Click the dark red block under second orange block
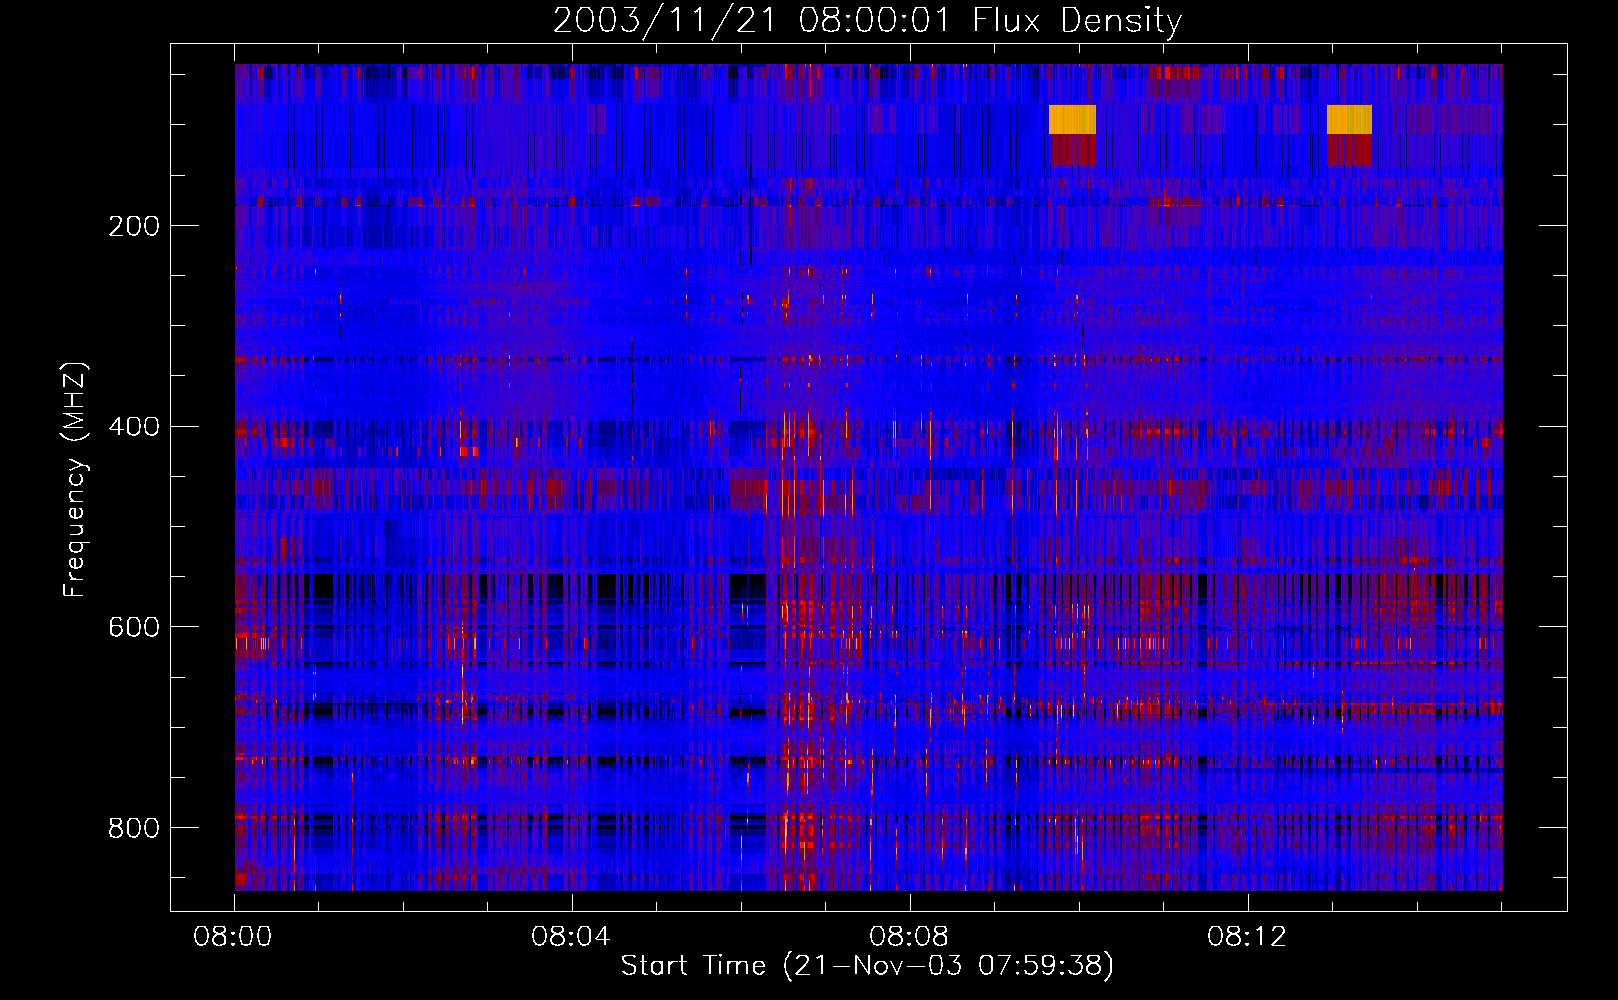This screenshot has height=1000, width=1618. coord(1349,150)
